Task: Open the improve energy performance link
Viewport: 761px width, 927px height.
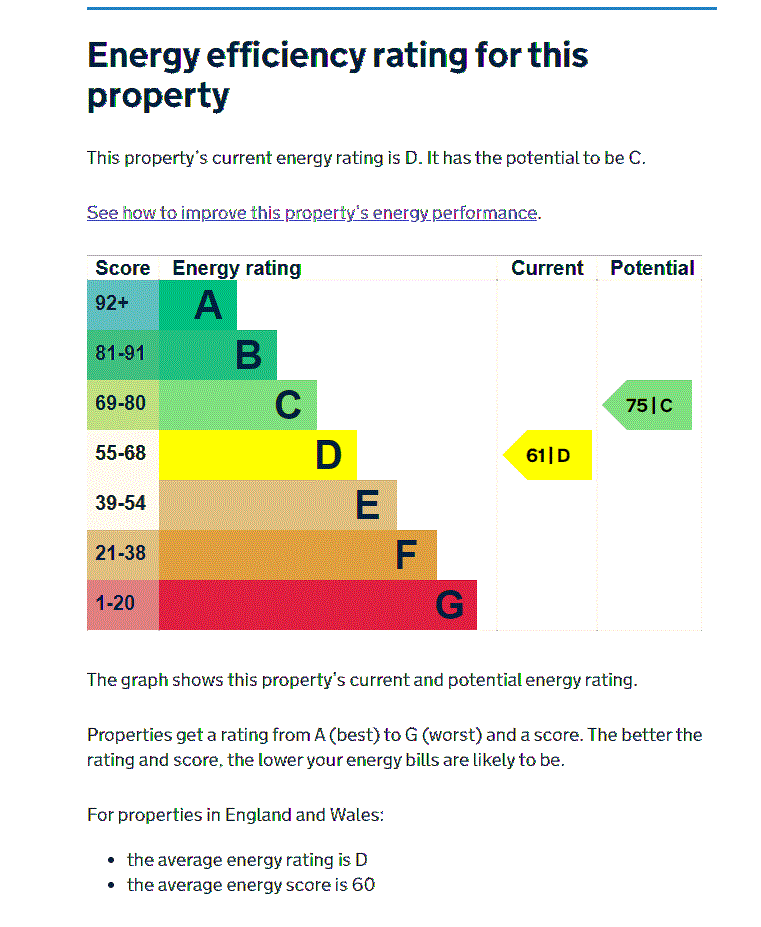Action: click(312, 213)
